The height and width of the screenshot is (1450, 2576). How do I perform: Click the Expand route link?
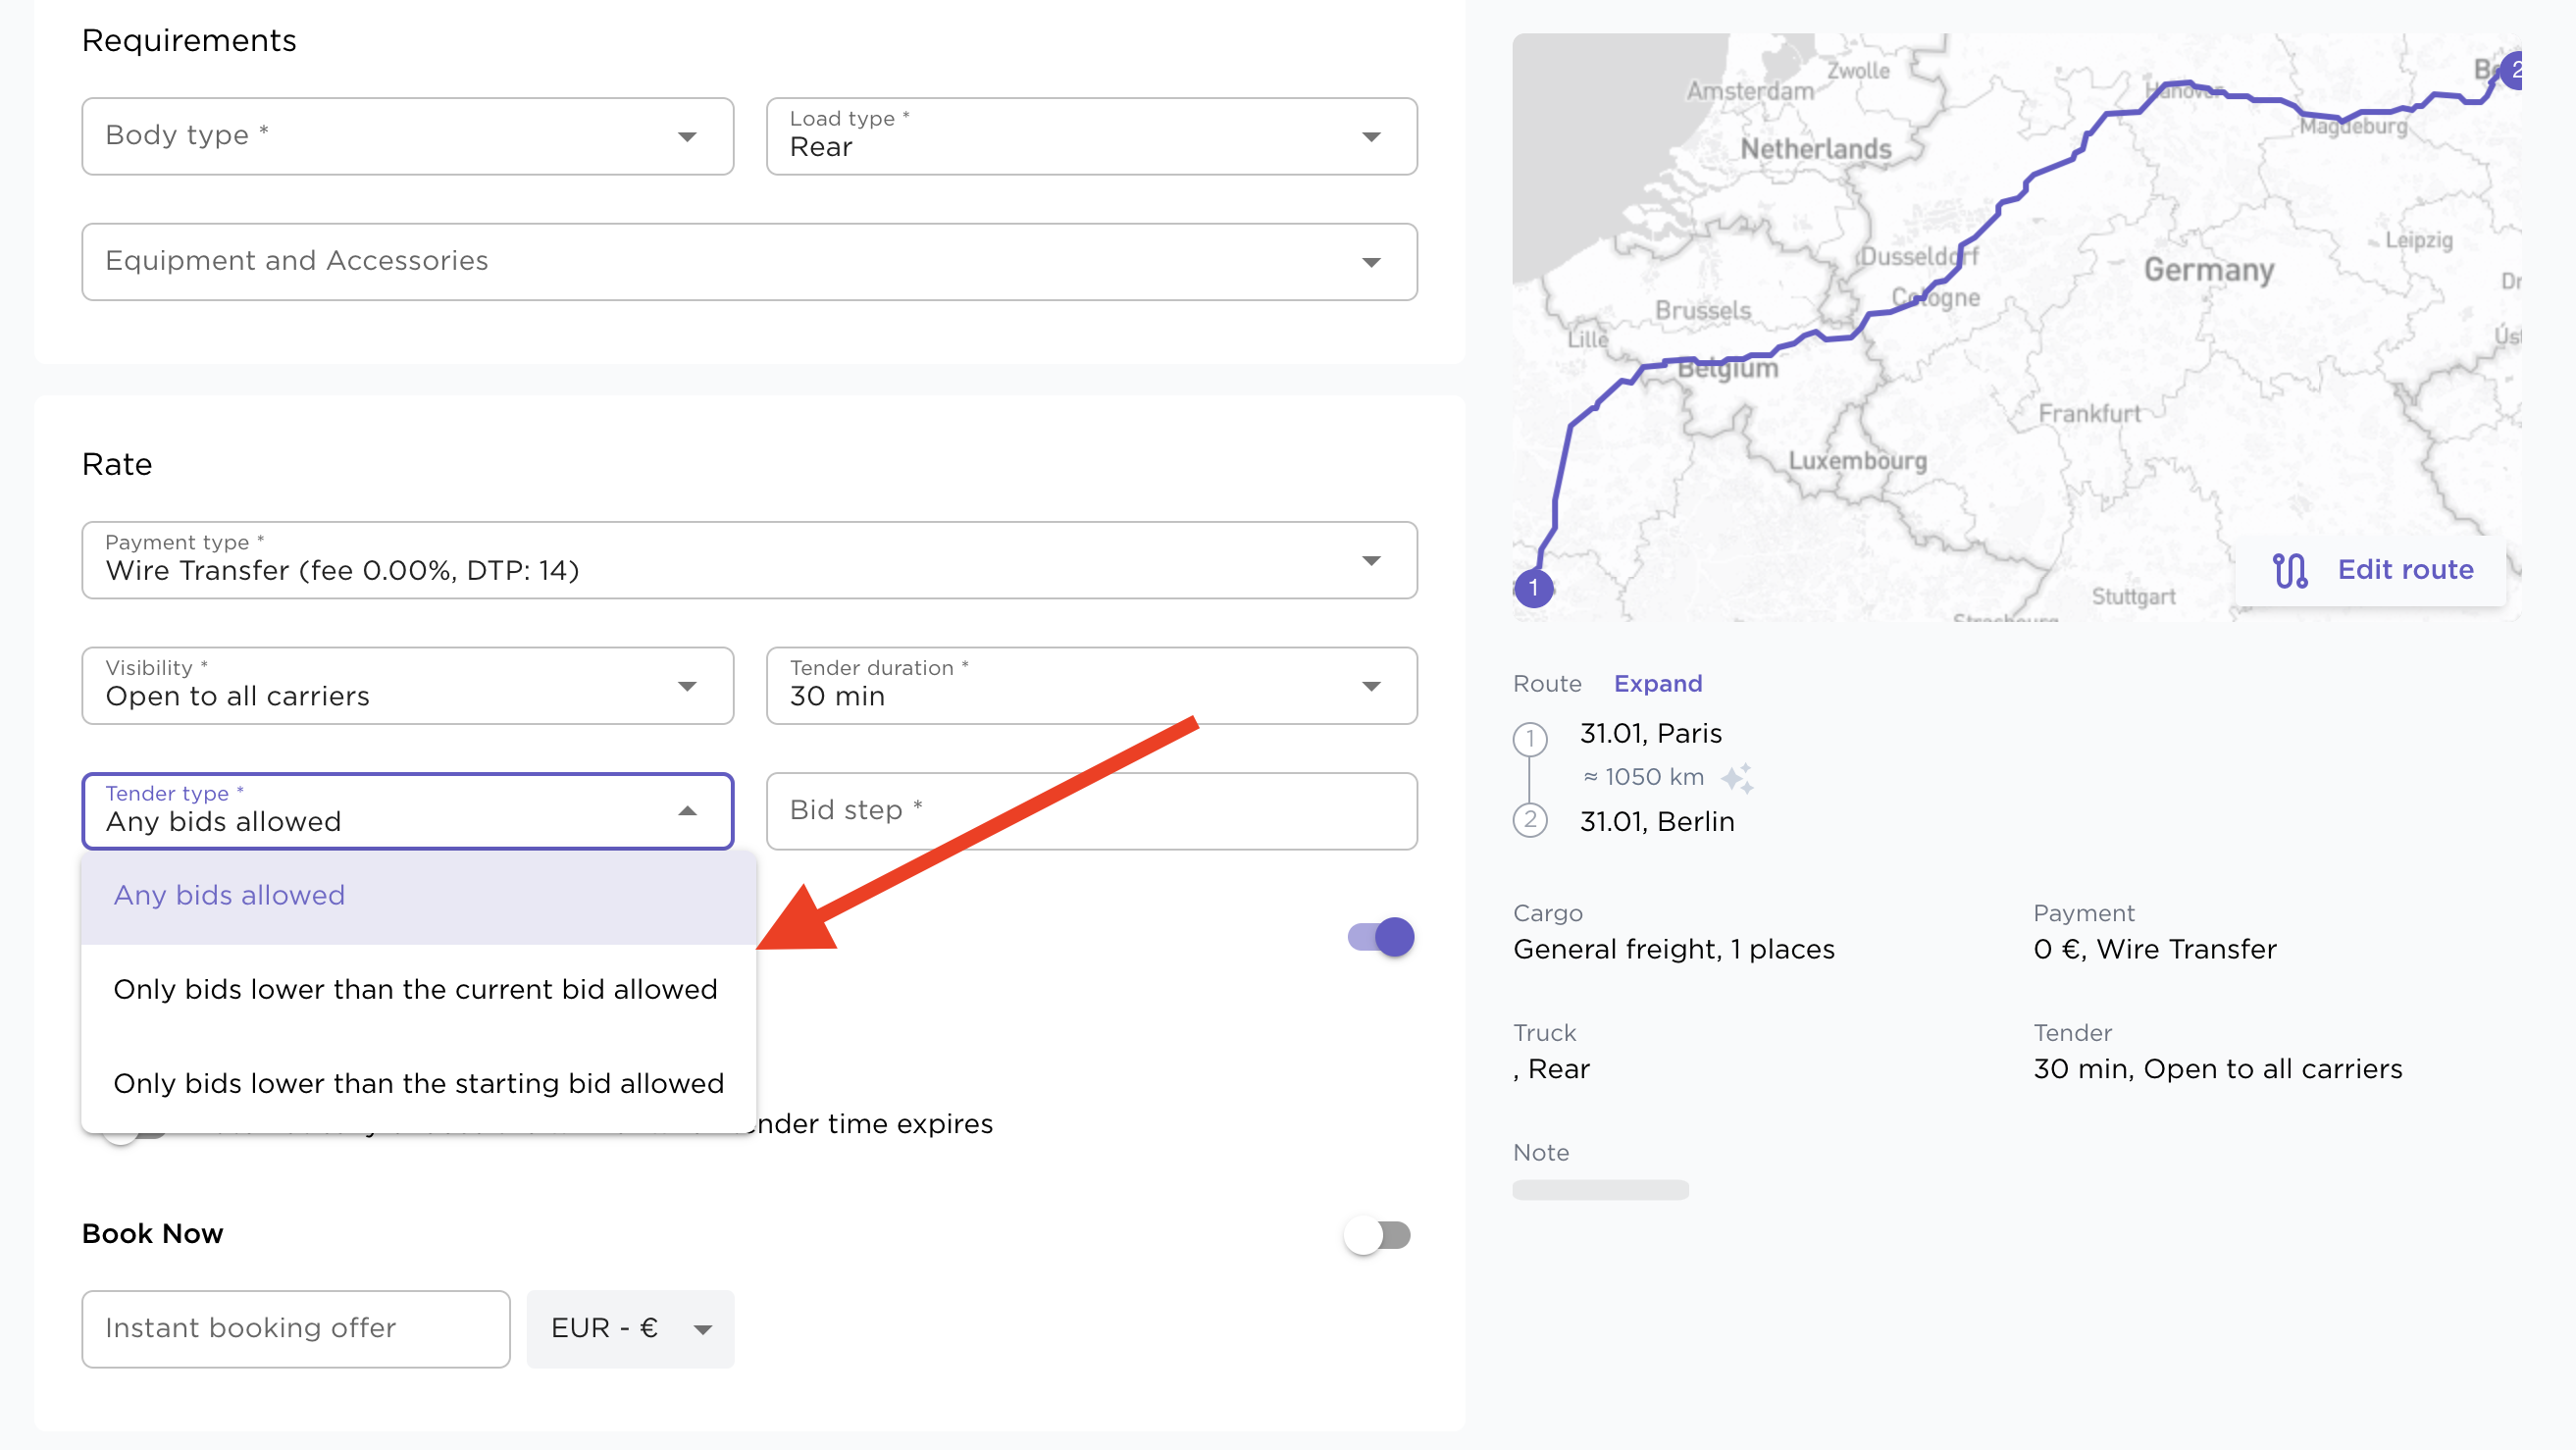tap(1657, 684)
